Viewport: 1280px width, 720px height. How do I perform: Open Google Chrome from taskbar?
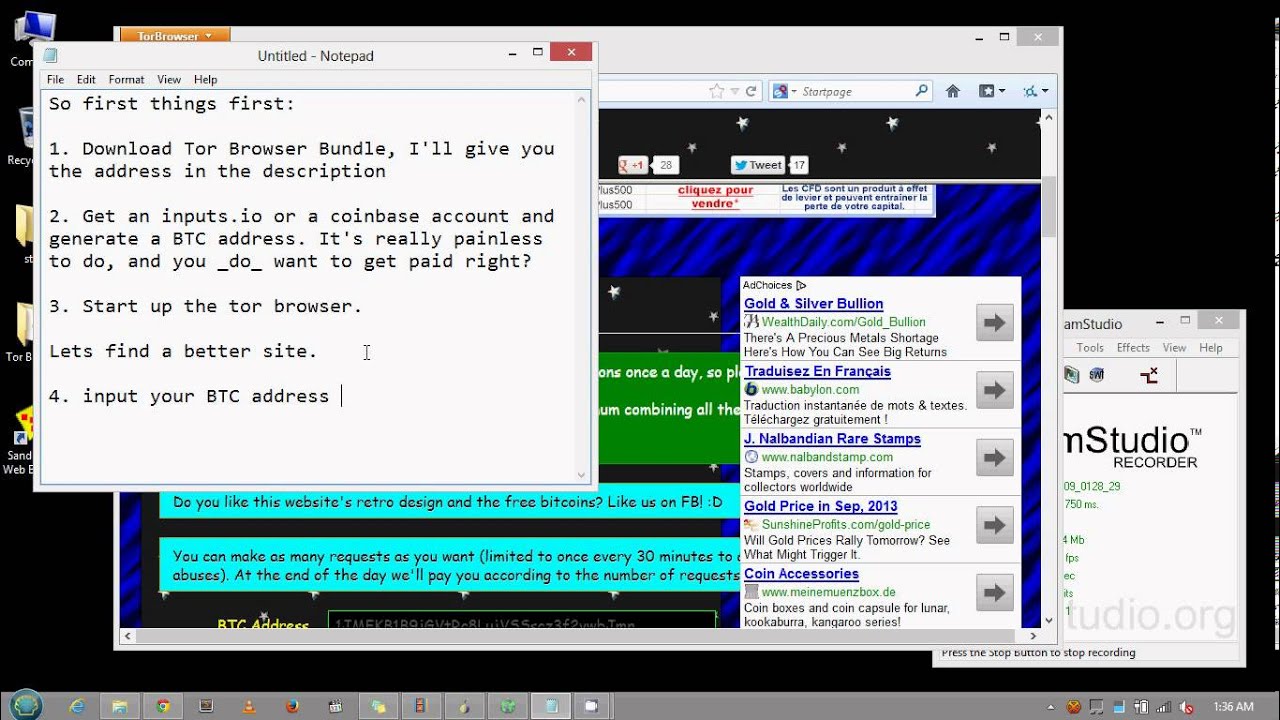pos(163,706)
